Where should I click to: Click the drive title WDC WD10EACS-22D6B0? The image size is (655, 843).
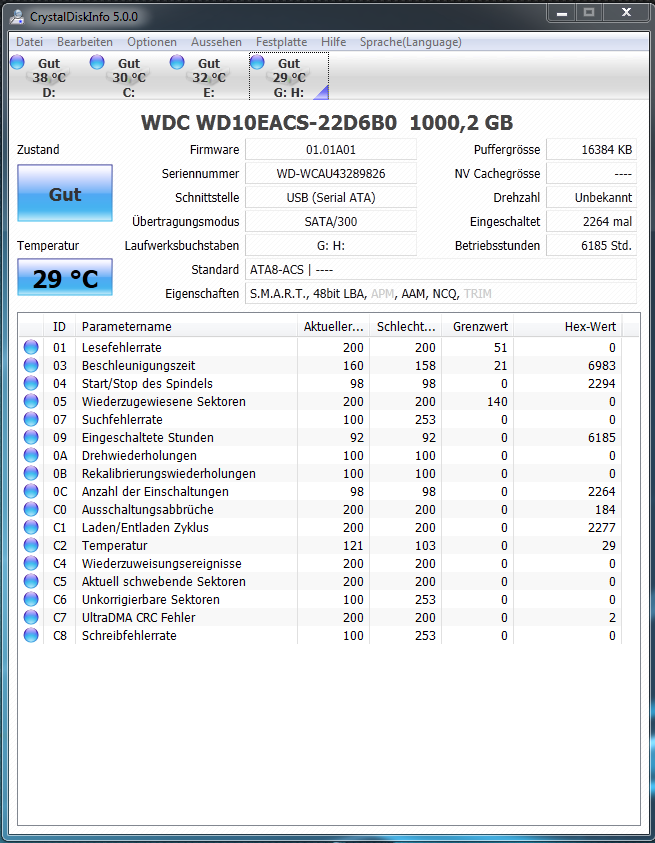(269, 123)
